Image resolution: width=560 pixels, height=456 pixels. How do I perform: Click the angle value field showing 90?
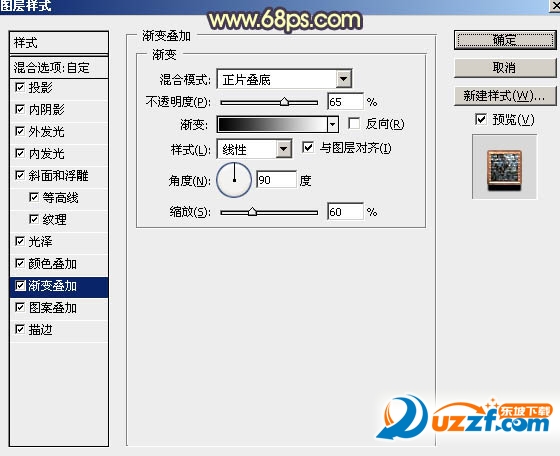click(x=276, y=180)
